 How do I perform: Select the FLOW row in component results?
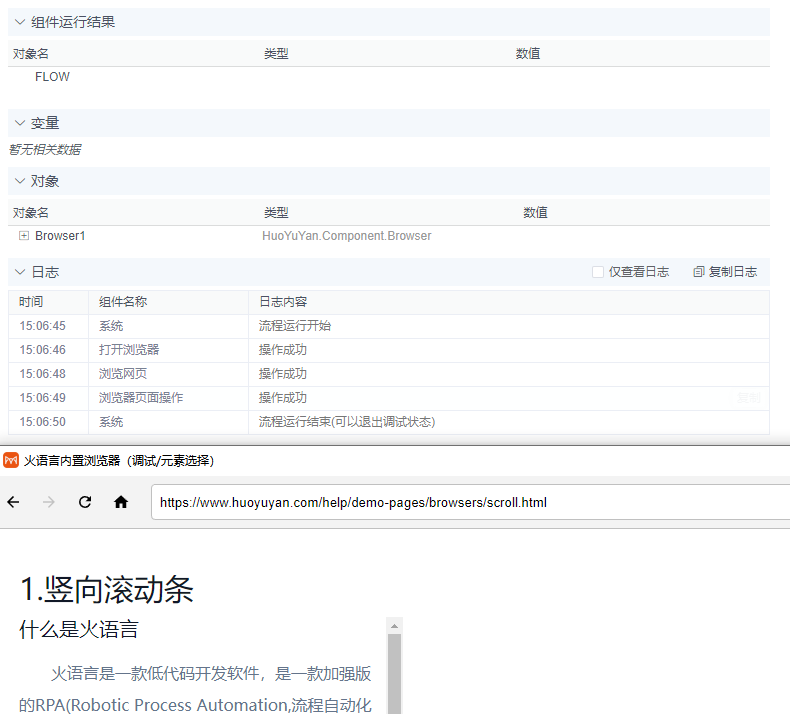click(x=388, y=77)
